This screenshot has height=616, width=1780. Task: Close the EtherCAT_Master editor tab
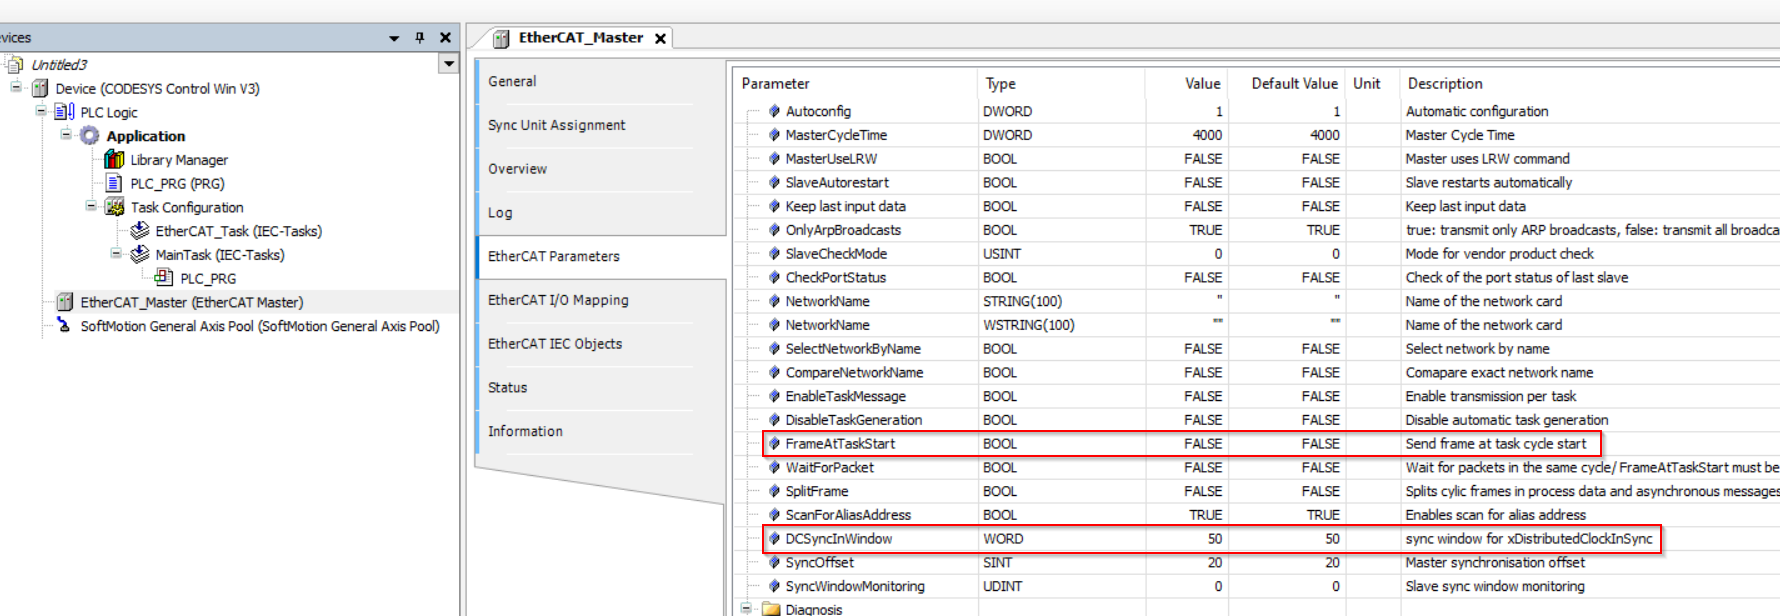[x=660, y=39]
